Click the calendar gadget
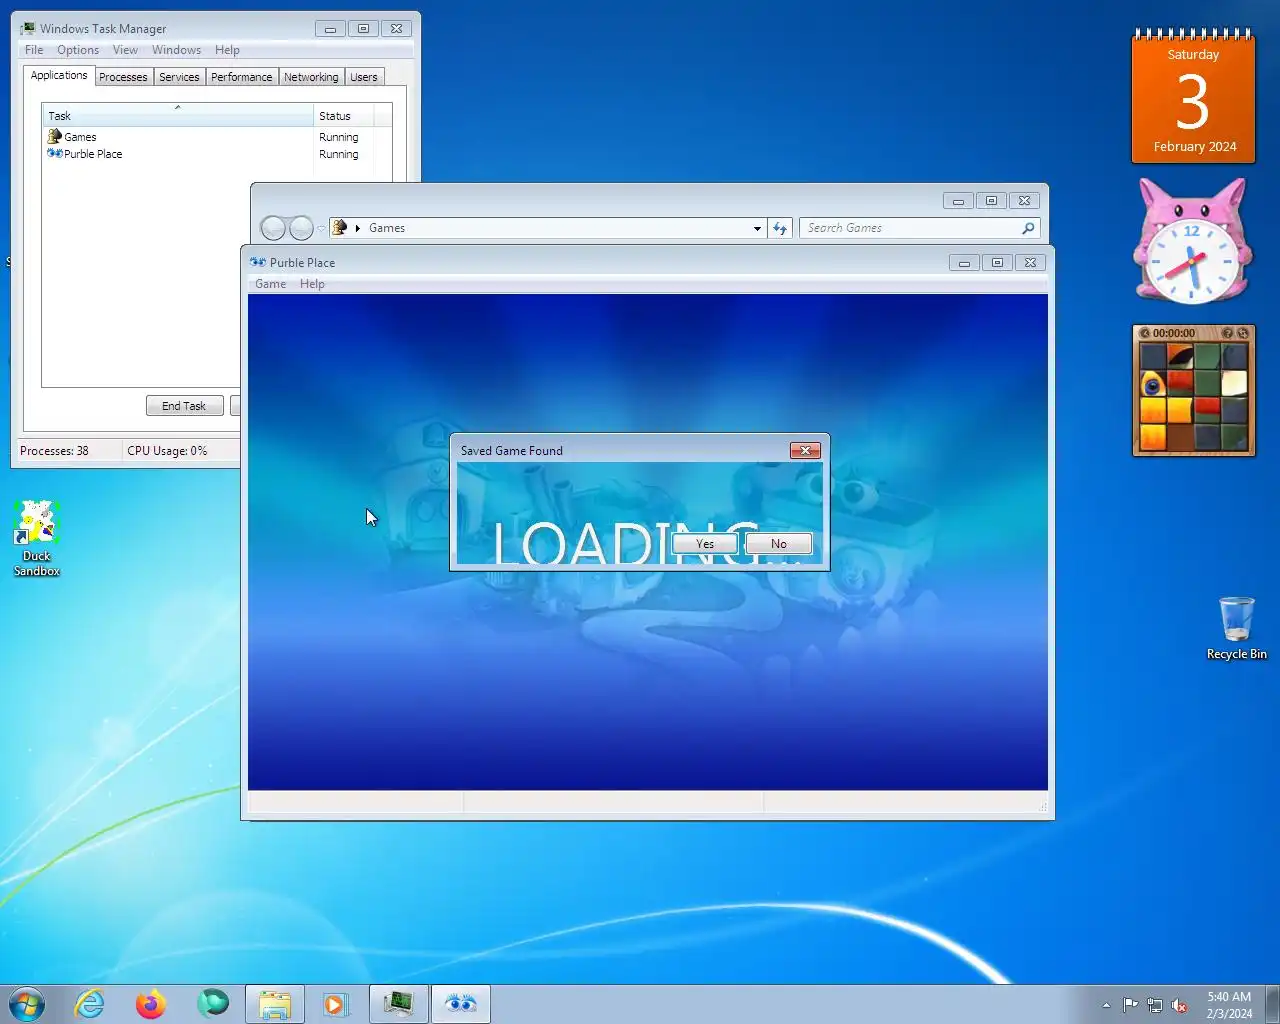This screenshot has height=1024, width=1280. pos(1193,96)
